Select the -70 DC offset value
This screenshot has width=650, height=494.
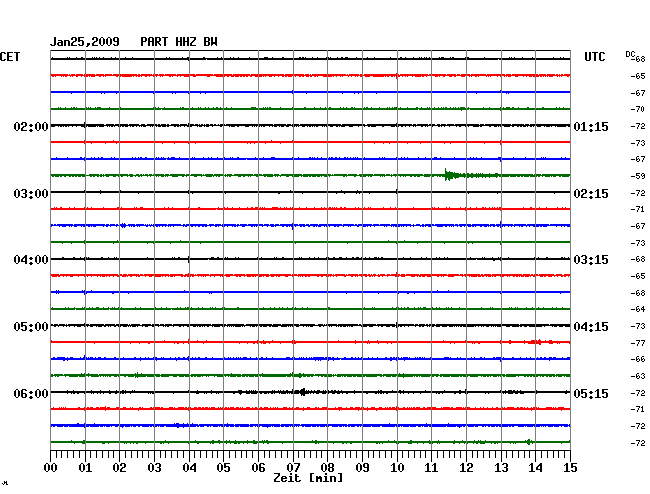(x=637, y=109)
